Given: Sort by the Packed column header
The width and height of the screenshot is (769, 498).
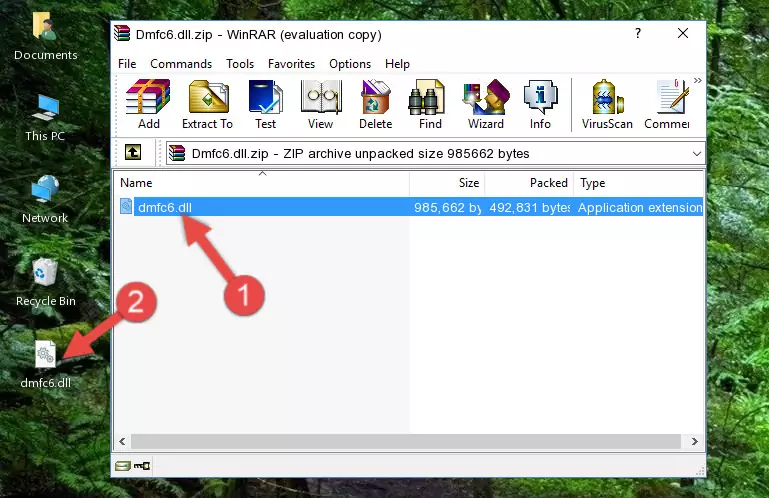Looking at the screenshot, I should click(x=529, y=183).
